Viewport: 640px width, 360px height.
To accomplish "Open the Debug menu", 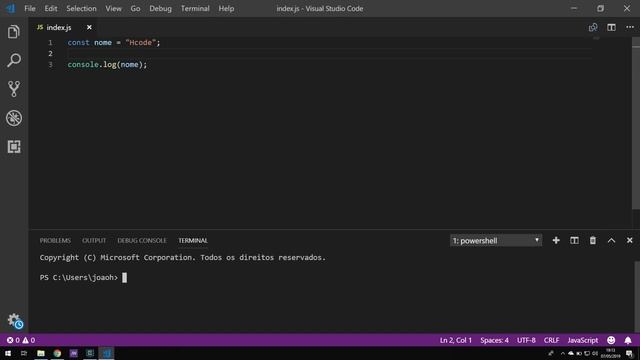I will pos(160,9).
